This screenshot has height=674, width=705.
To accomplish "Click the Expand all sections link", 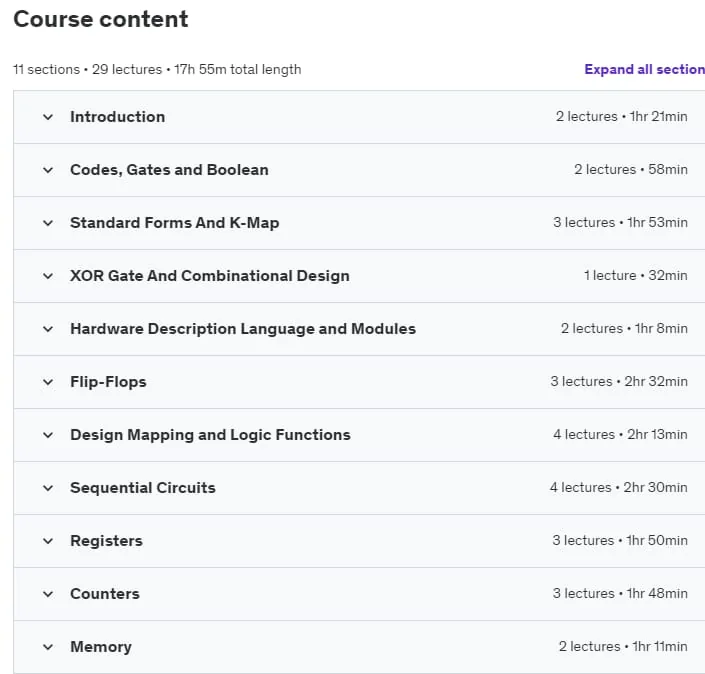I will [644, 69].
